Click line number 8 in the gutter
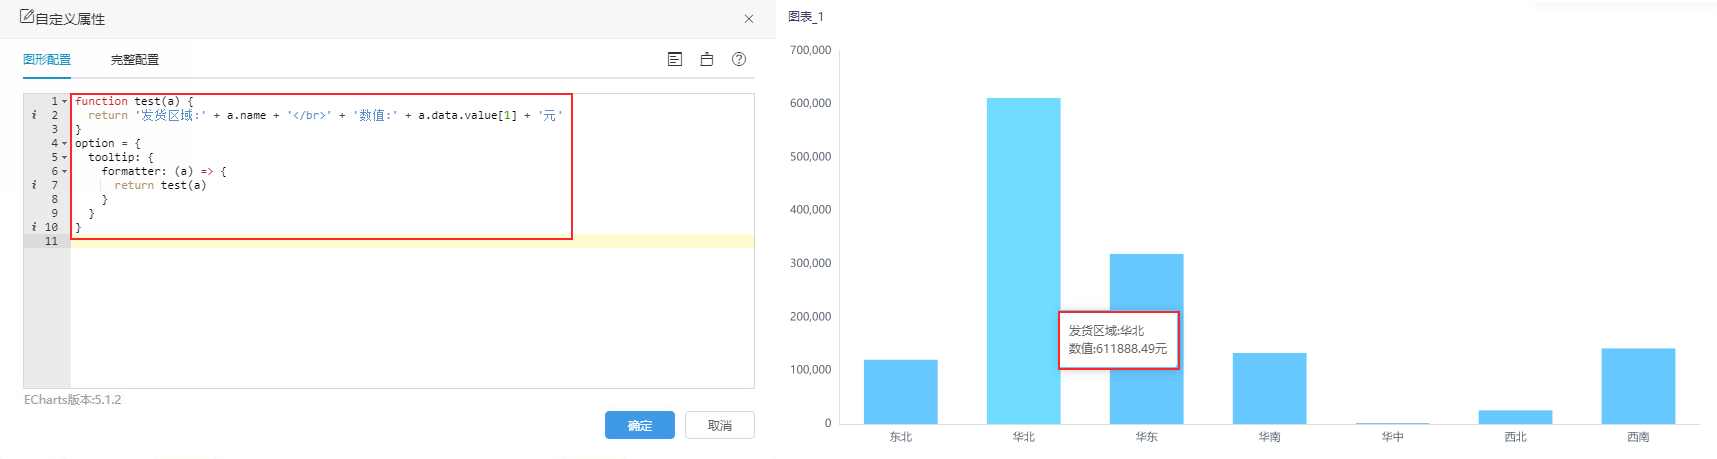This screenshot has height=459, width=1717. (x=55, y=199)
